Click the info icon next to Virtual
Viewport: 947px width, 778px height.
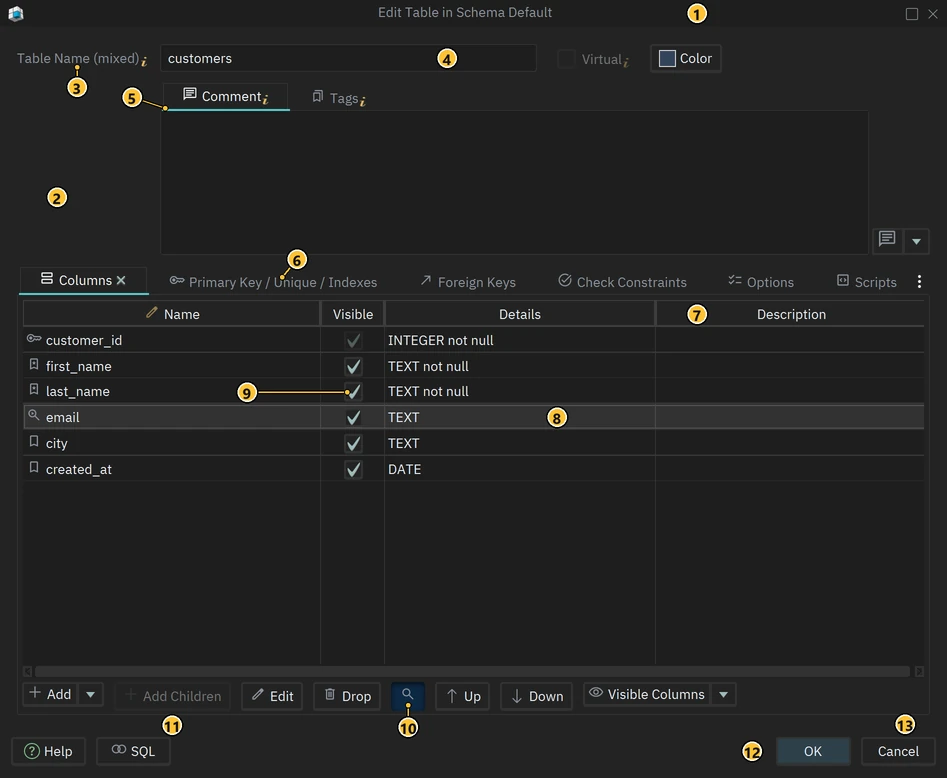click(x=626, y=62)
